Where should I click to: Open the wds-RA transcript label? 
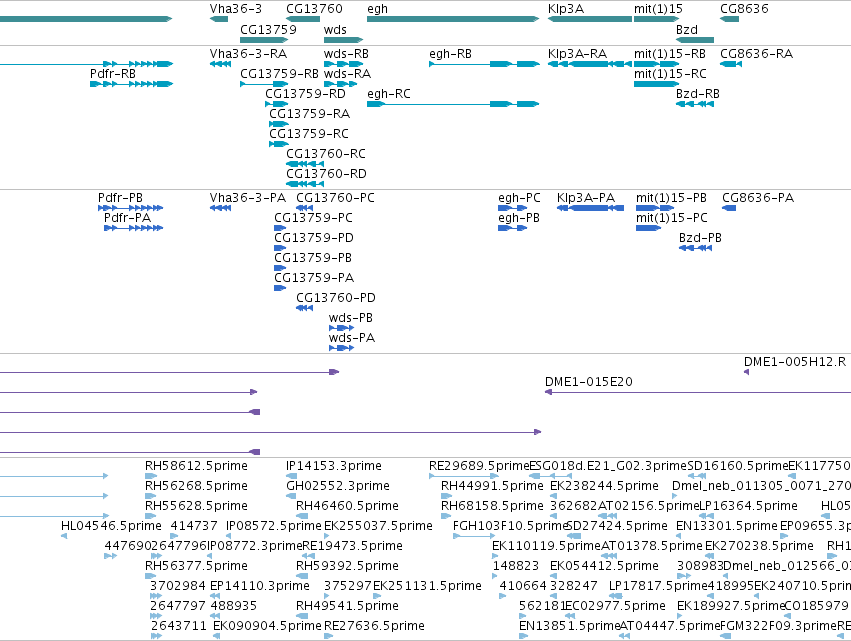(x=347, y=74)
